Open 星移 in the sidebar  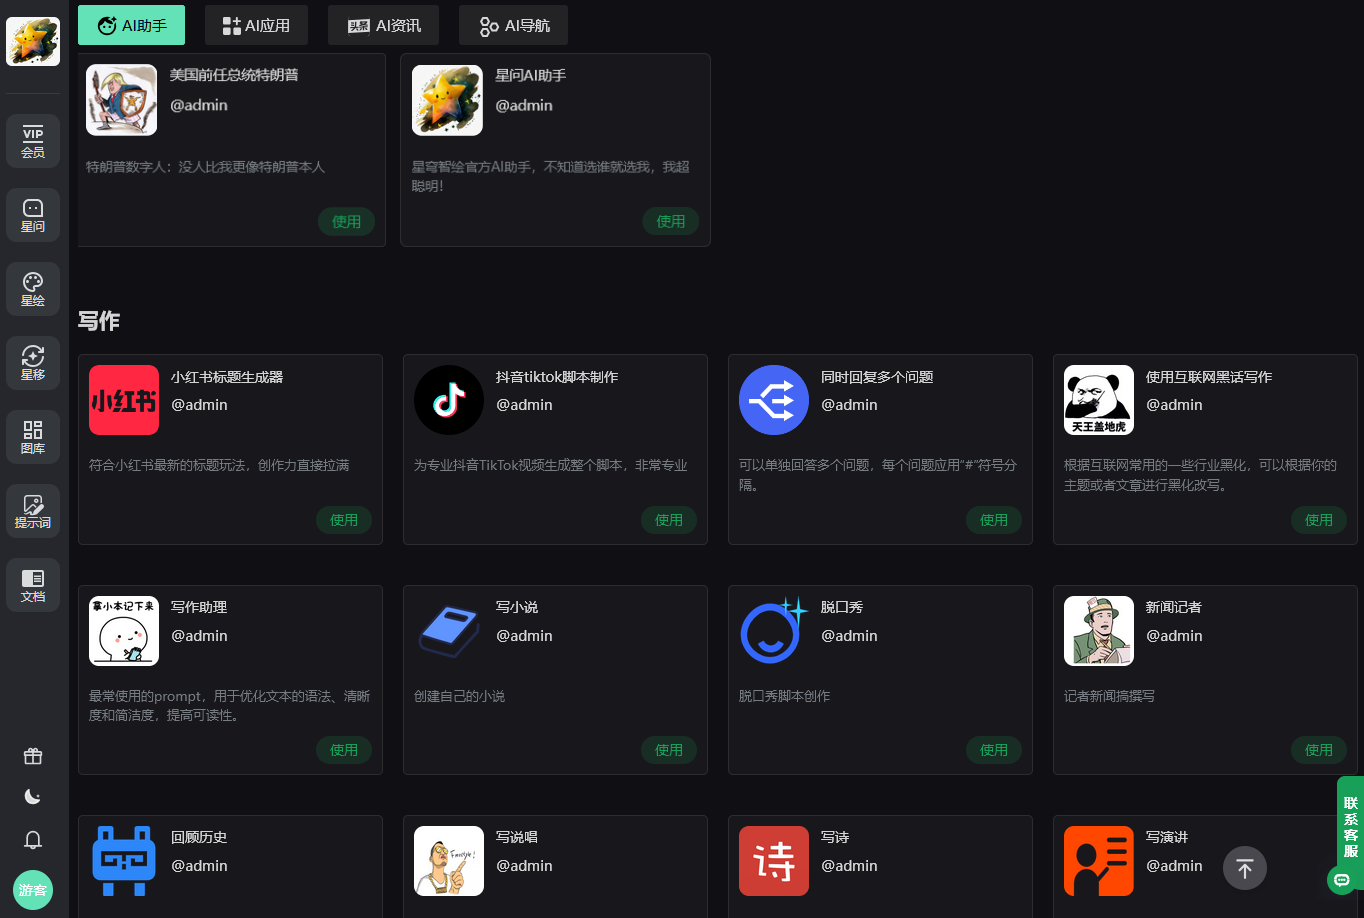[33, 363]
